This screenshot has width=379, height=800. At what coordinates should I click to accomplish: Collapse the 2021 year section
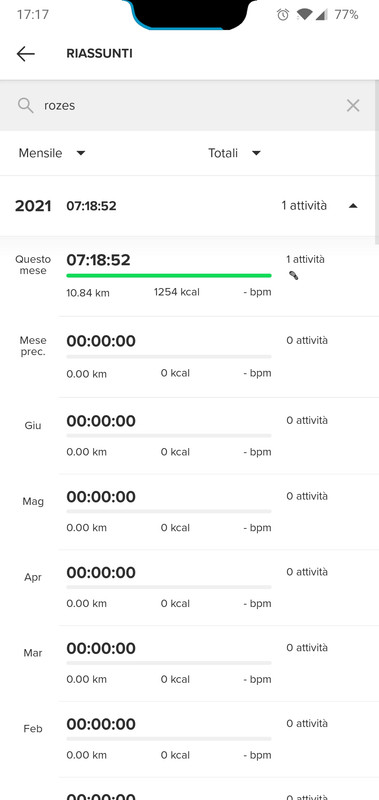(x=353, y=206)
